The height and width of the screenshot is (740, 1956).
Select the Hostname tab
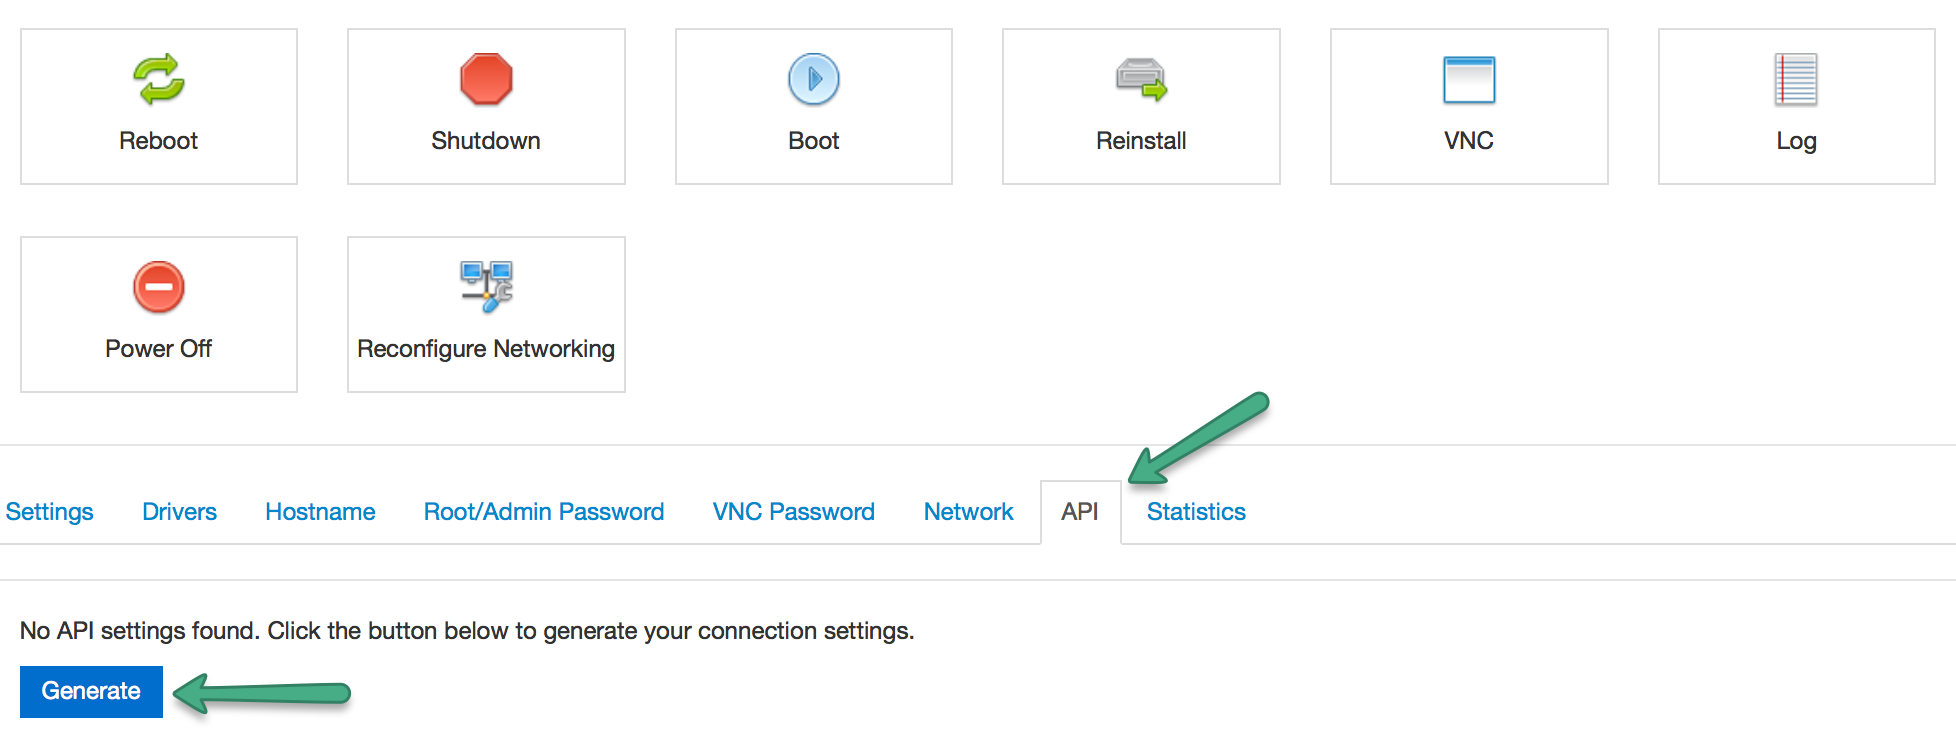point(320,512)
